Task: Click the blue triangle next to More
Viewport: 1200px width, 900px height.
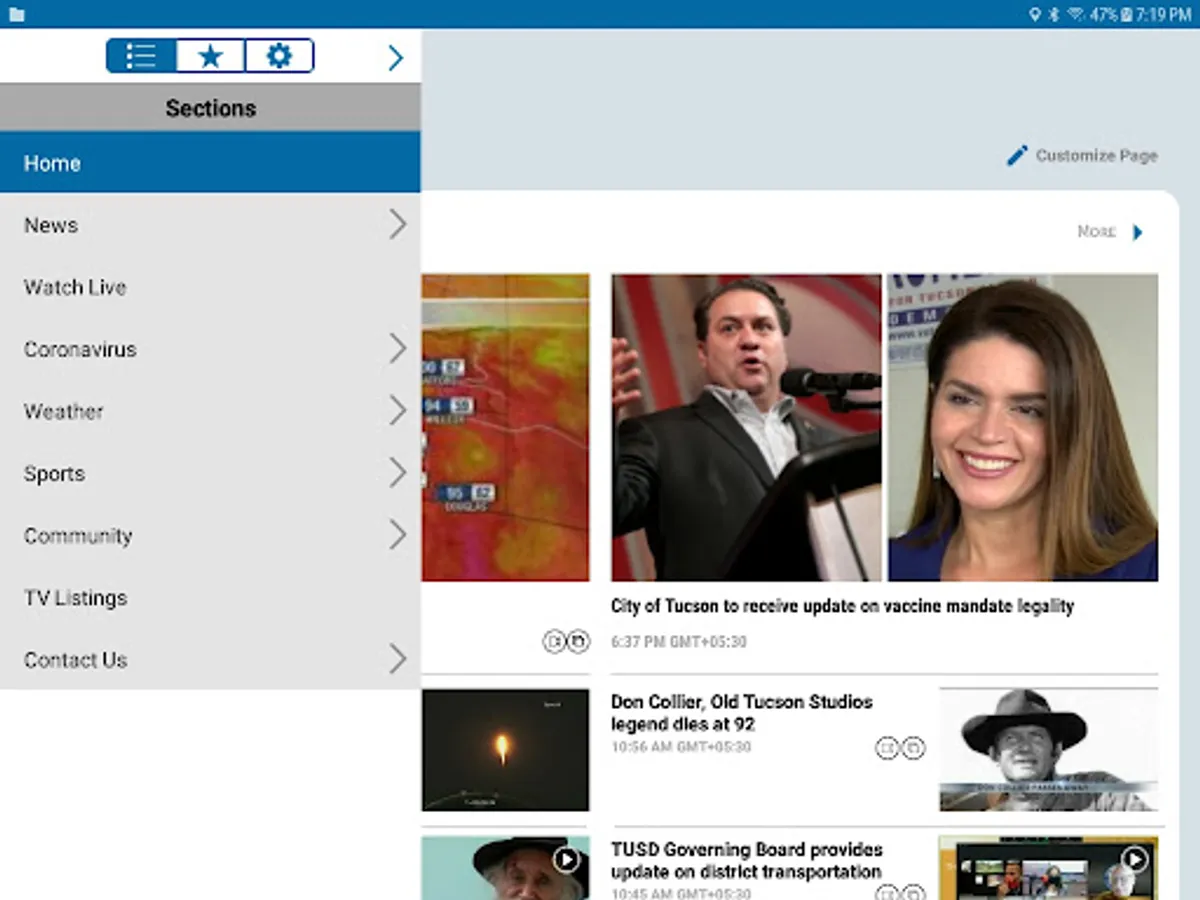Action: [x=1137, y=232]
